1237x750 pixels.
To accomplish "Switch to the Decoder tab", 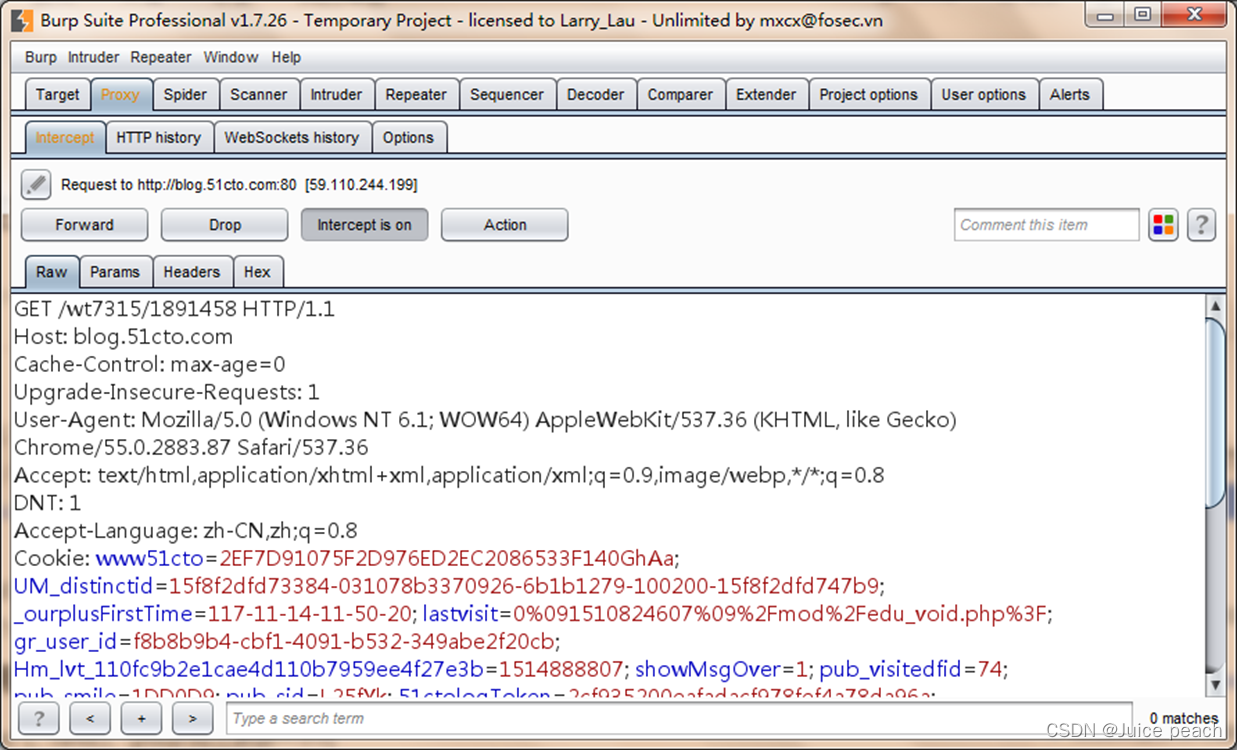I will [595, 95].
